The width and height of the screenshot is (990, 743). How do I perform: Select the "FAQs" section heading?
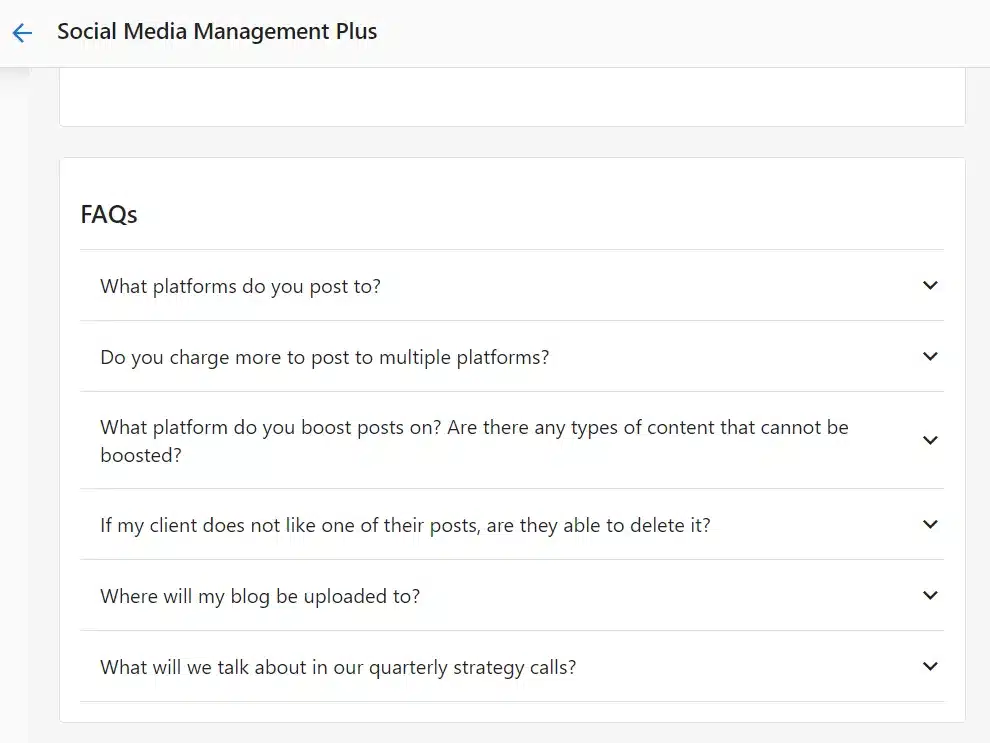coord(108,213)
